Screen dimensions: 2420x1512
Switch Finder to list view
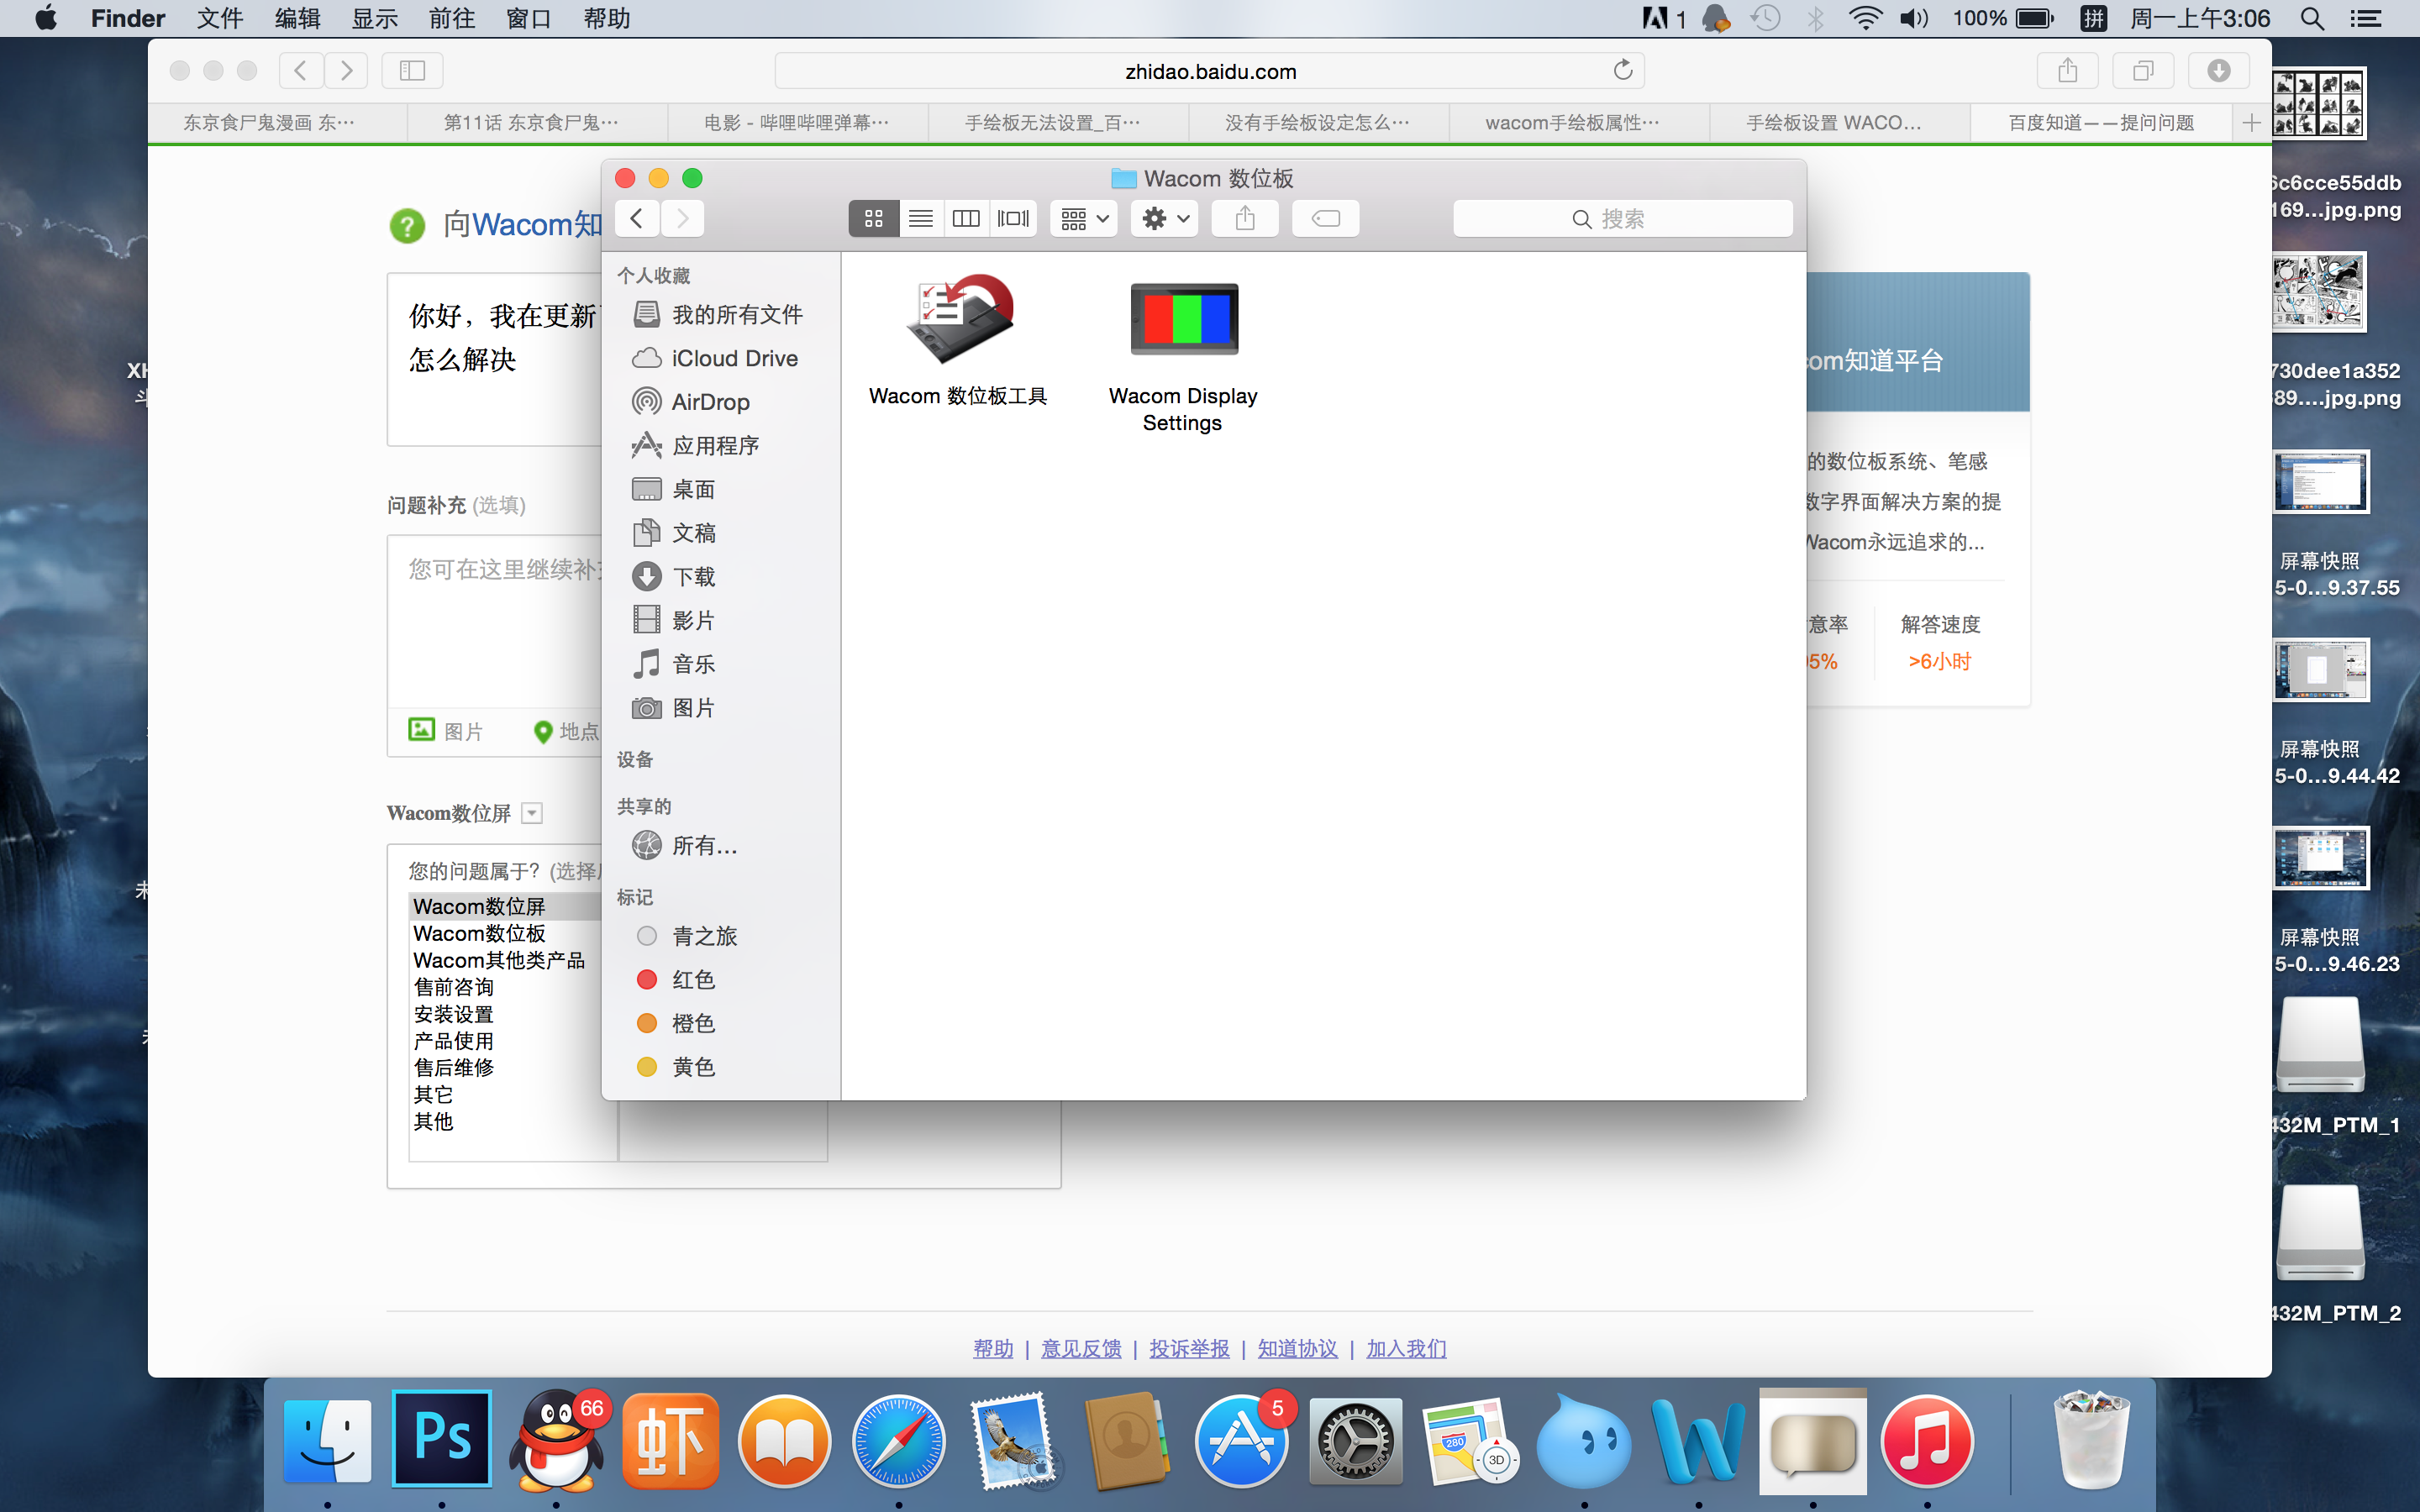coord(920,218)
